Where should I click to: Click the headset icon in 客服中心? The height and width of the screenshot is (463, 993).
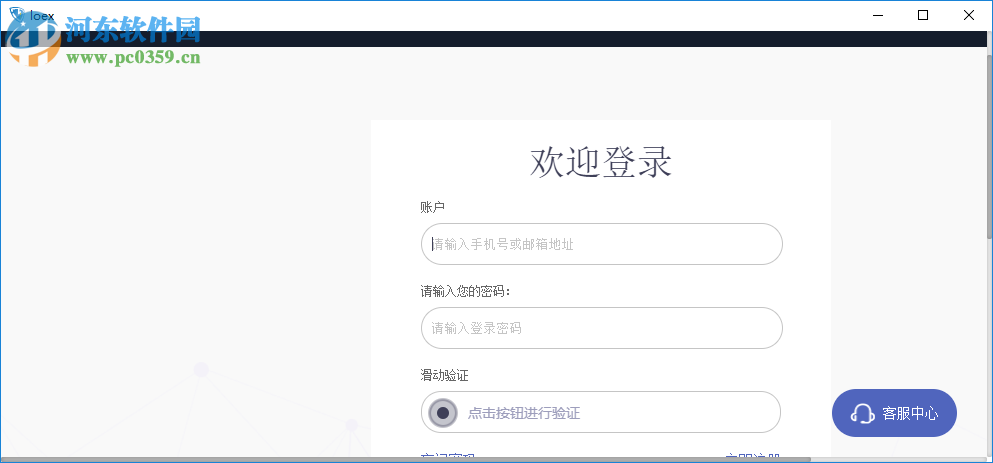[863, 414]
